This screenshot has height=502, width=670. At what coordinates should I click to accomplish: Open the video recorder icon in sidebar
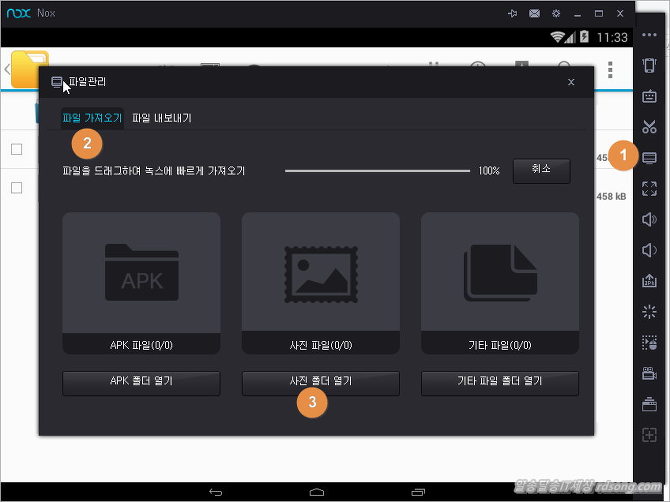pos(649,373)
